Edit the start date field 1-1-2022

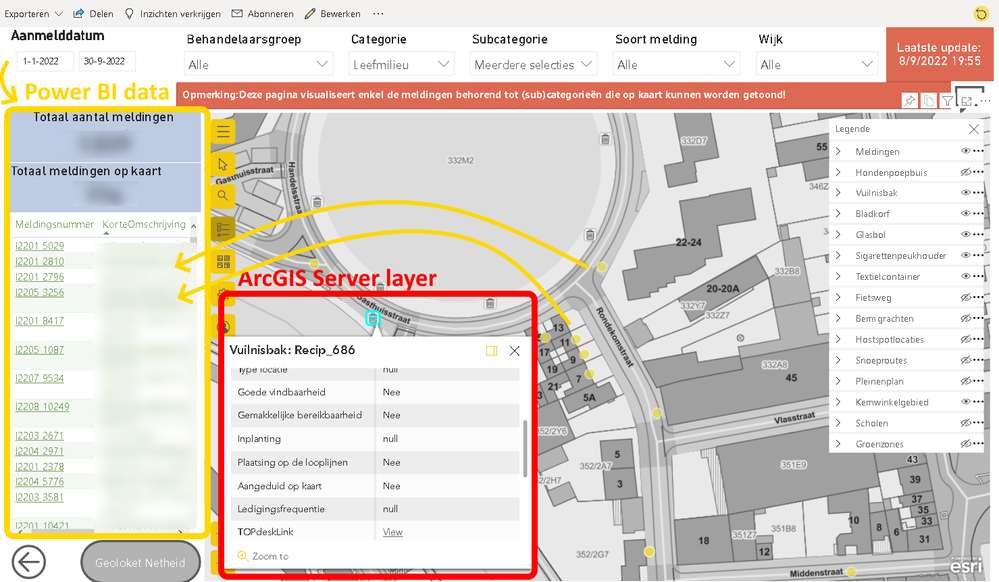[x=45, y=61]
